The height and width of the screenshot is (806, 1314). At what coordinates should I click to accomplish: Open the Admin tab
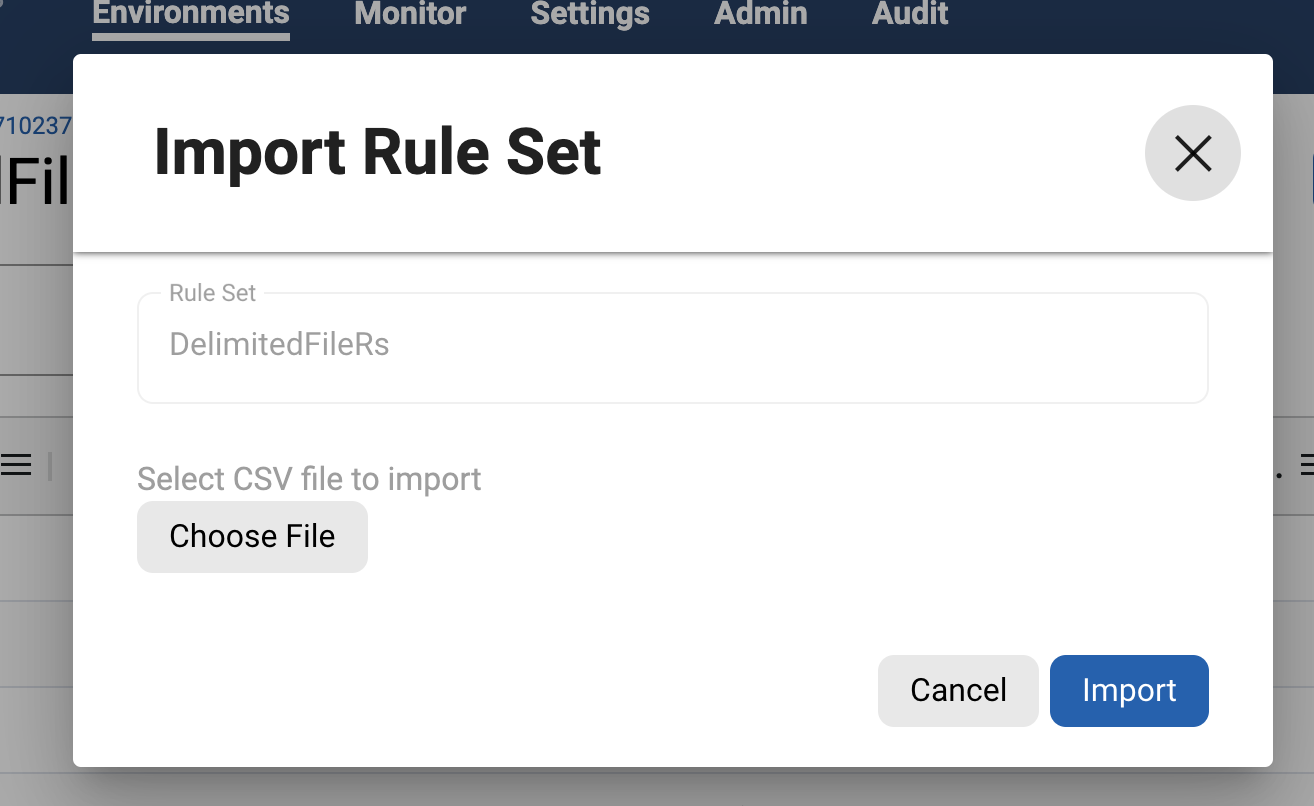761,14
